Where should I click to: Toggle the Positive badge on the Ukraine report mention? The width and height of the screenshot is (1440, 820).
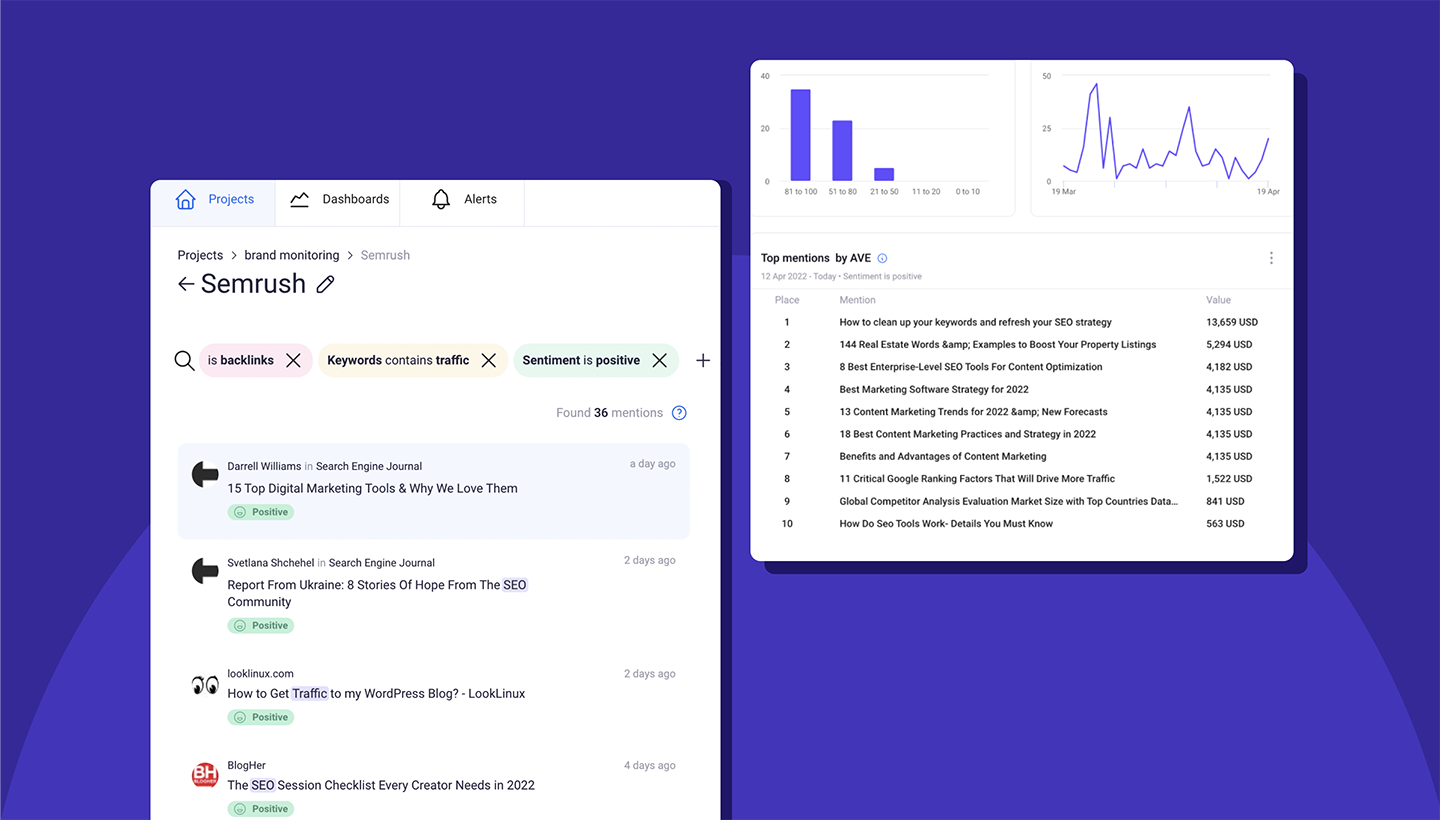[x=260, y=625]
